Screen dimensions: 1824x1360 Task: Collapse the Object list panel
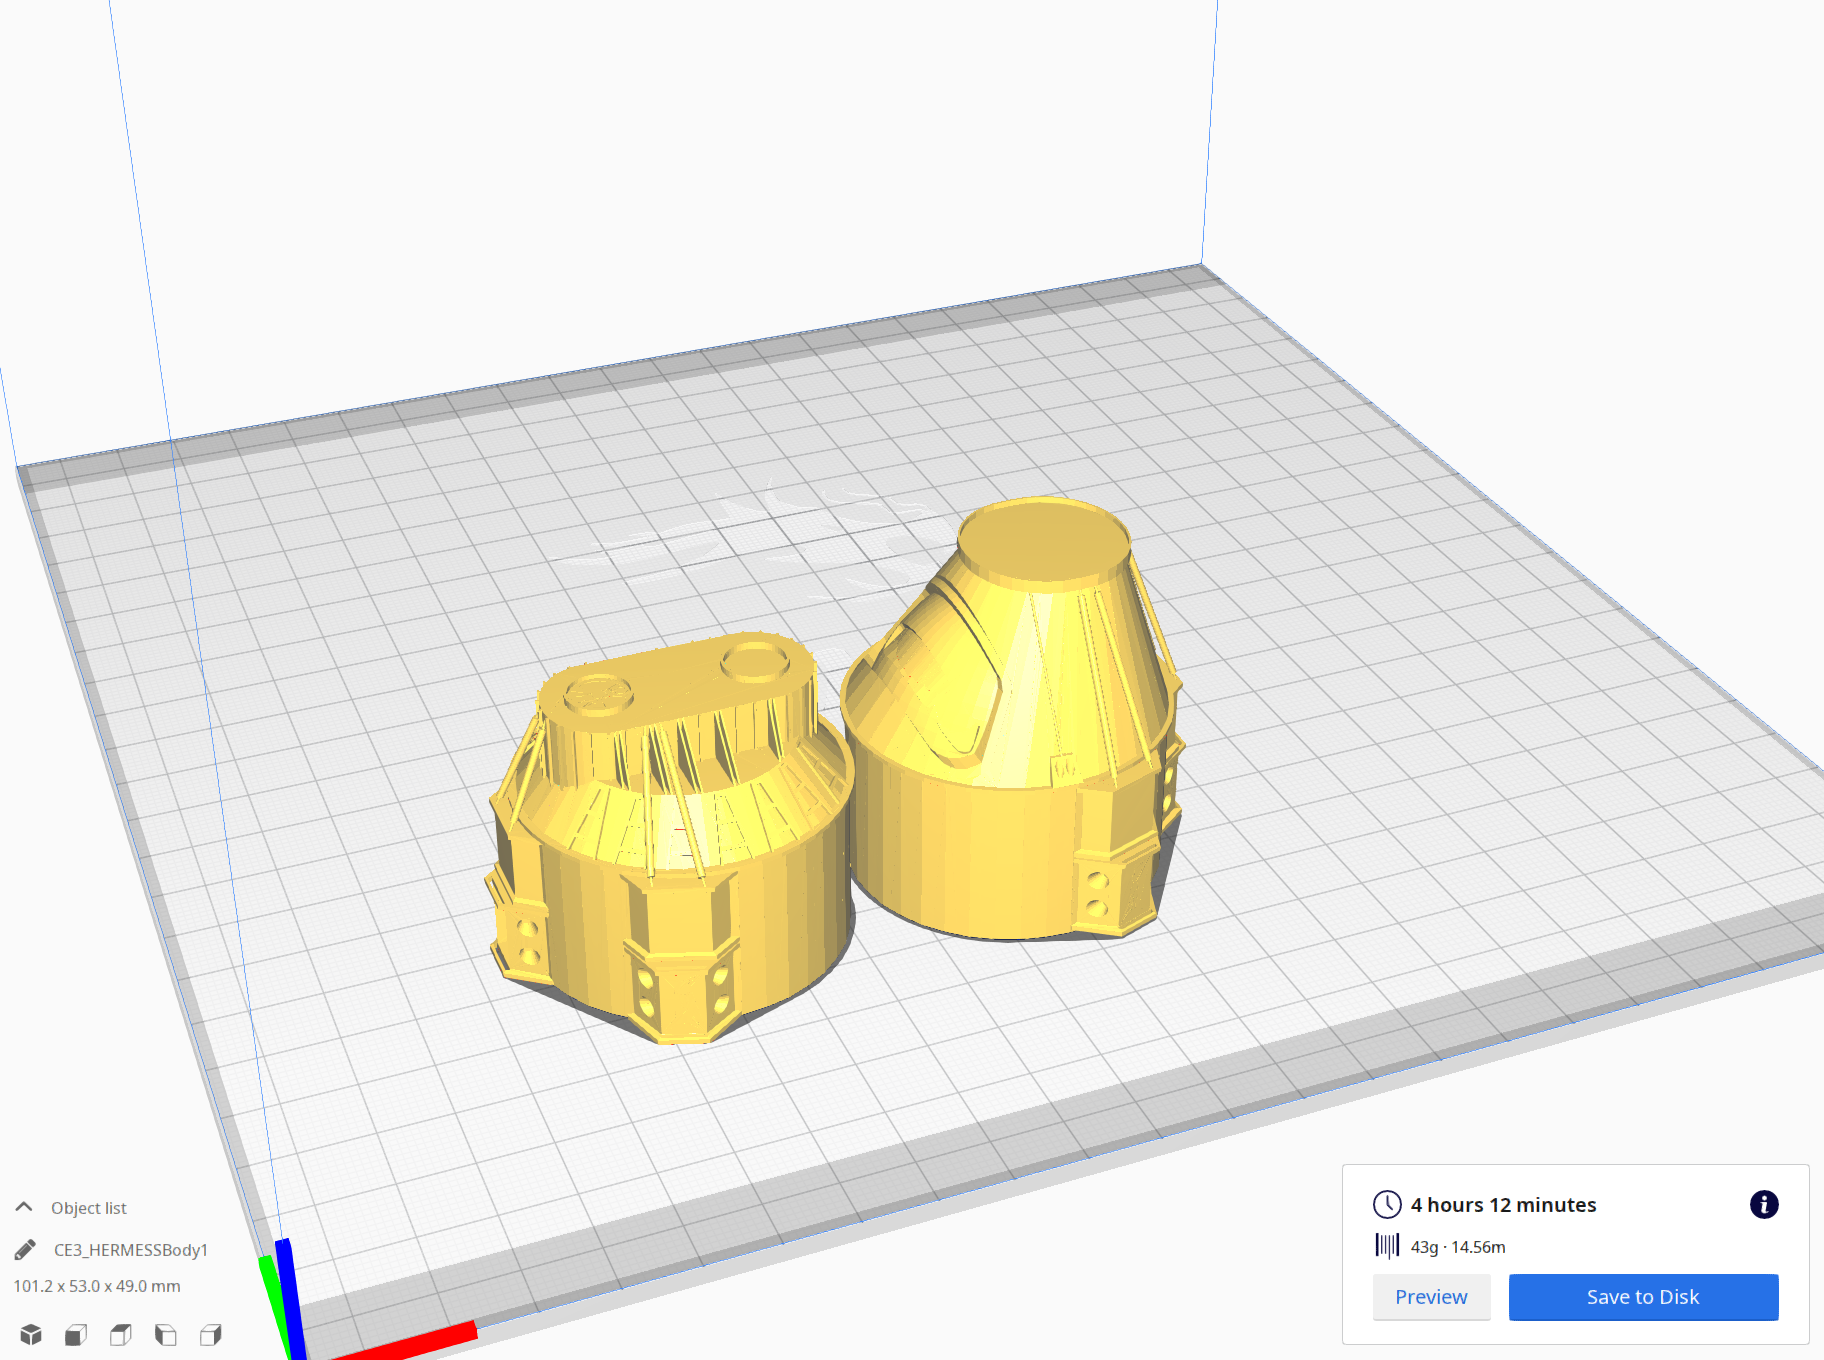pos(24,1207)
